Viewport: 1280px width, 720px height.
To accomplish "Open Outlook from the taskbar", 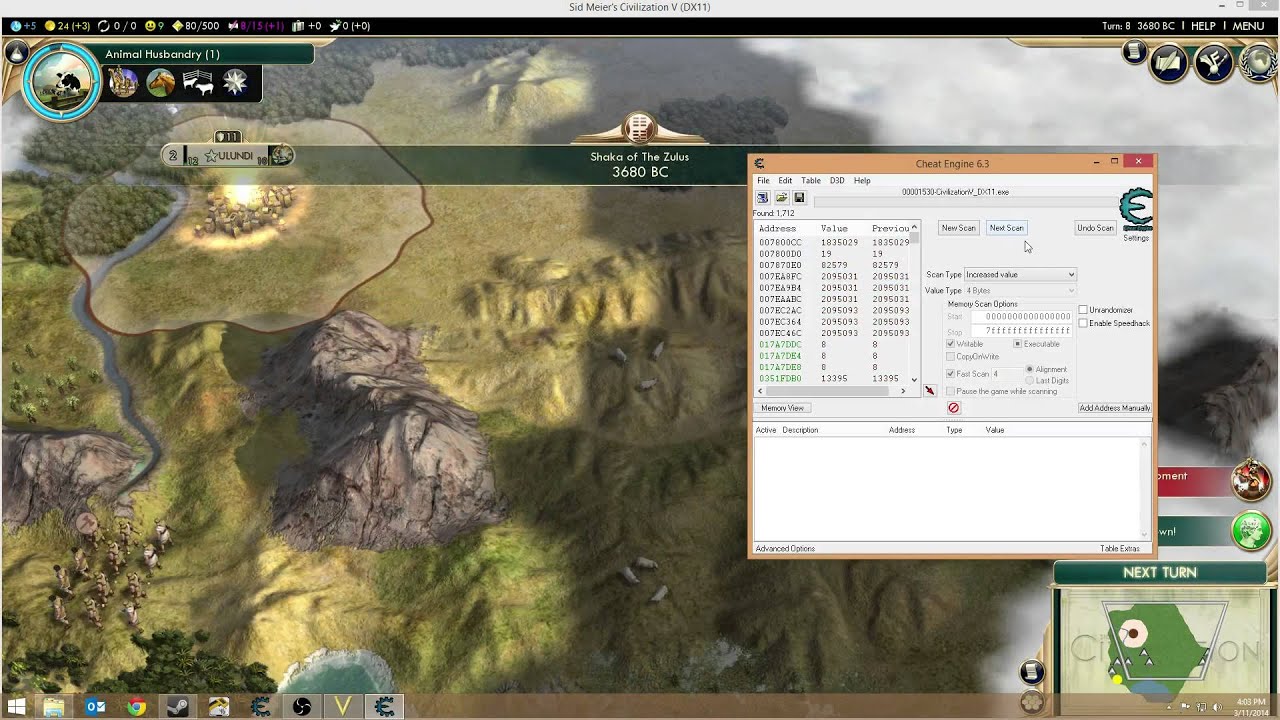I will (x=95, y=707).
